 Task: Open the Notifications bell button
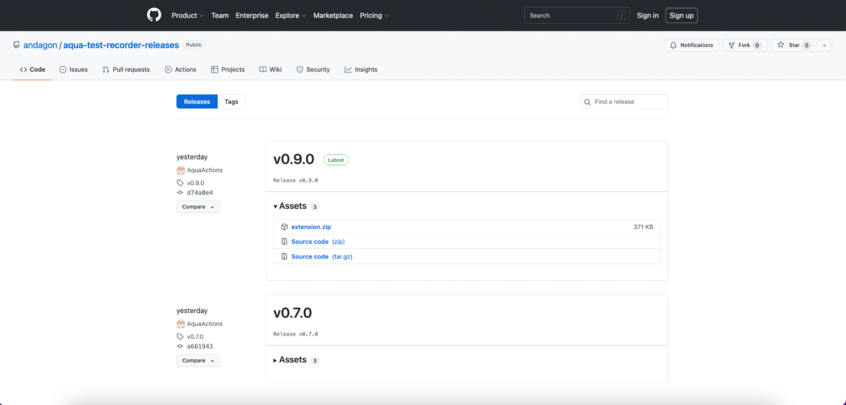click(x=691, y=45)
